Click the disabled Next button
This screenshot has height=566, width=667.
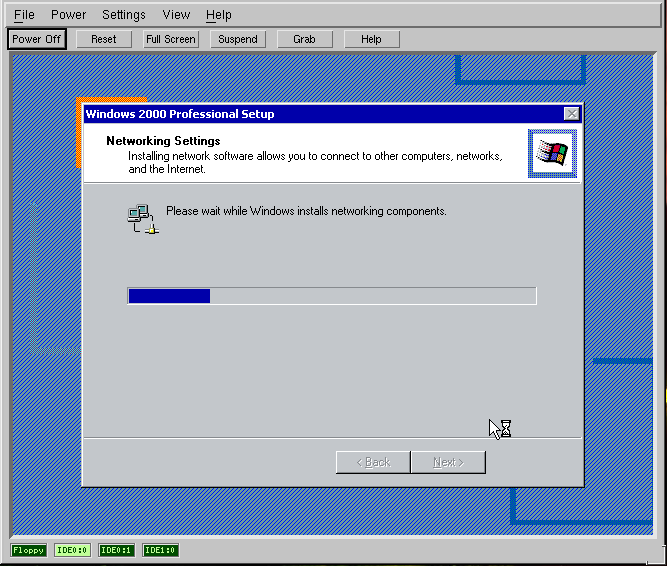[448, 462]
